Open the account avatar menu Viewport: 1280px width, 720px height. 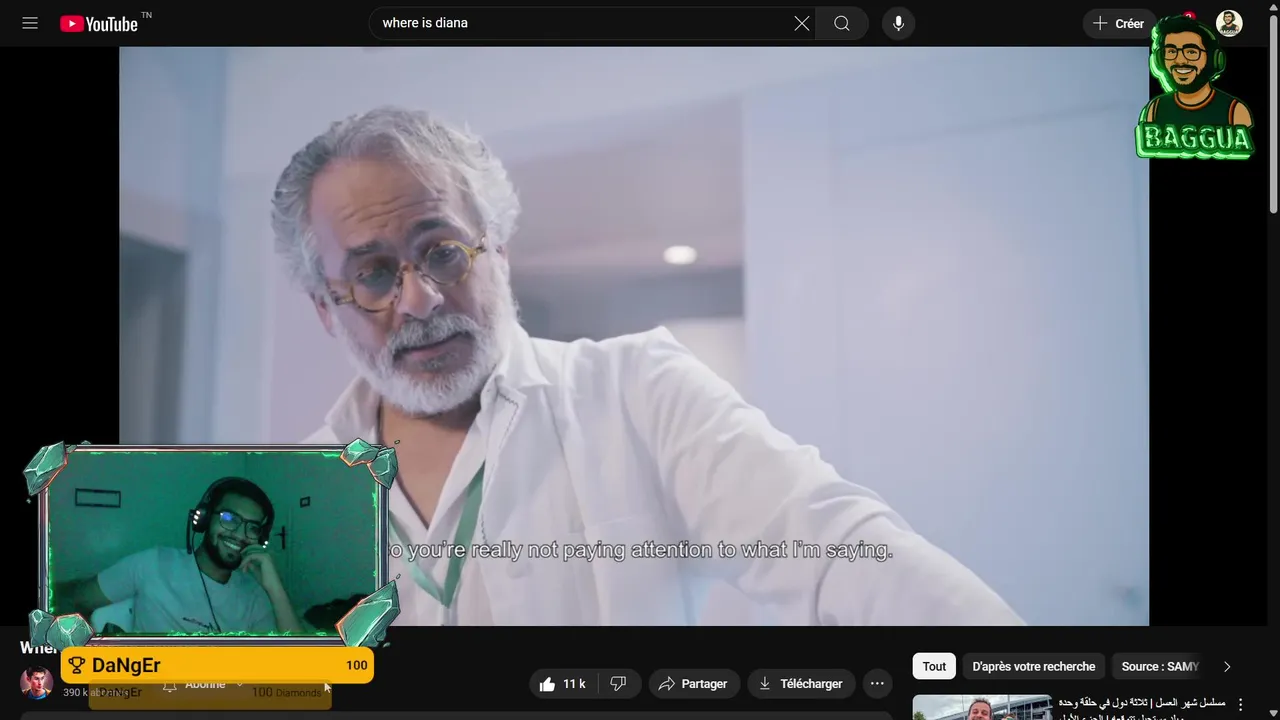coord(1229,23)
